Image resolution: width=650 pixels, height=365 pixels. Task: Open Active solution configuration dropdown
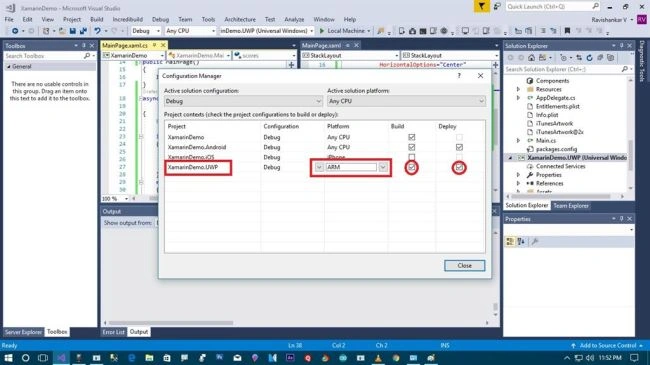pos(243,101)
